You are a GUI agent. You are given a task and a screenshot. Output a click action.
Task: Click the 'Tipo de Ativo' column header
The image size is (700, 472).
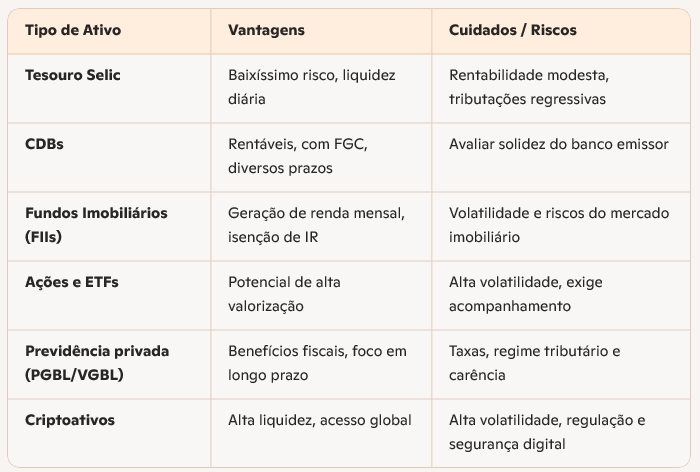[x=73, y=30]
